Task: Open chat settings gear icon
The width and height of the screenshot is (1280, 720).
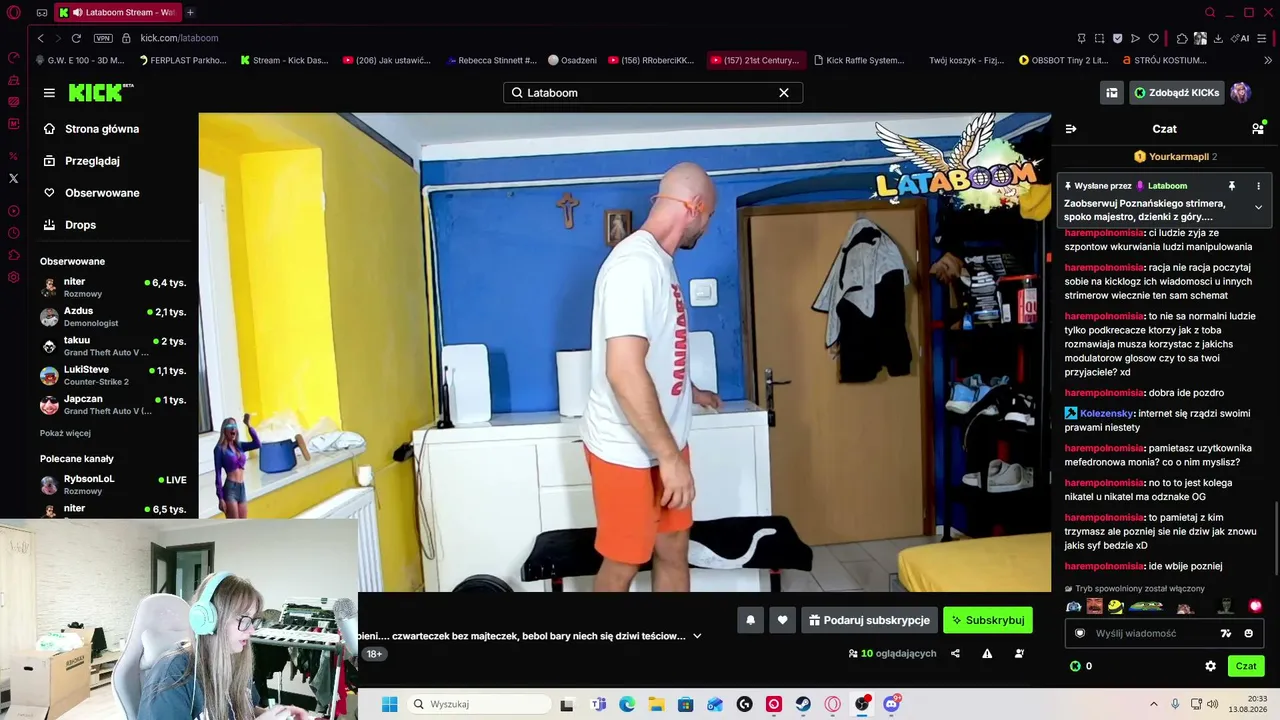Action: (1210, 666)
